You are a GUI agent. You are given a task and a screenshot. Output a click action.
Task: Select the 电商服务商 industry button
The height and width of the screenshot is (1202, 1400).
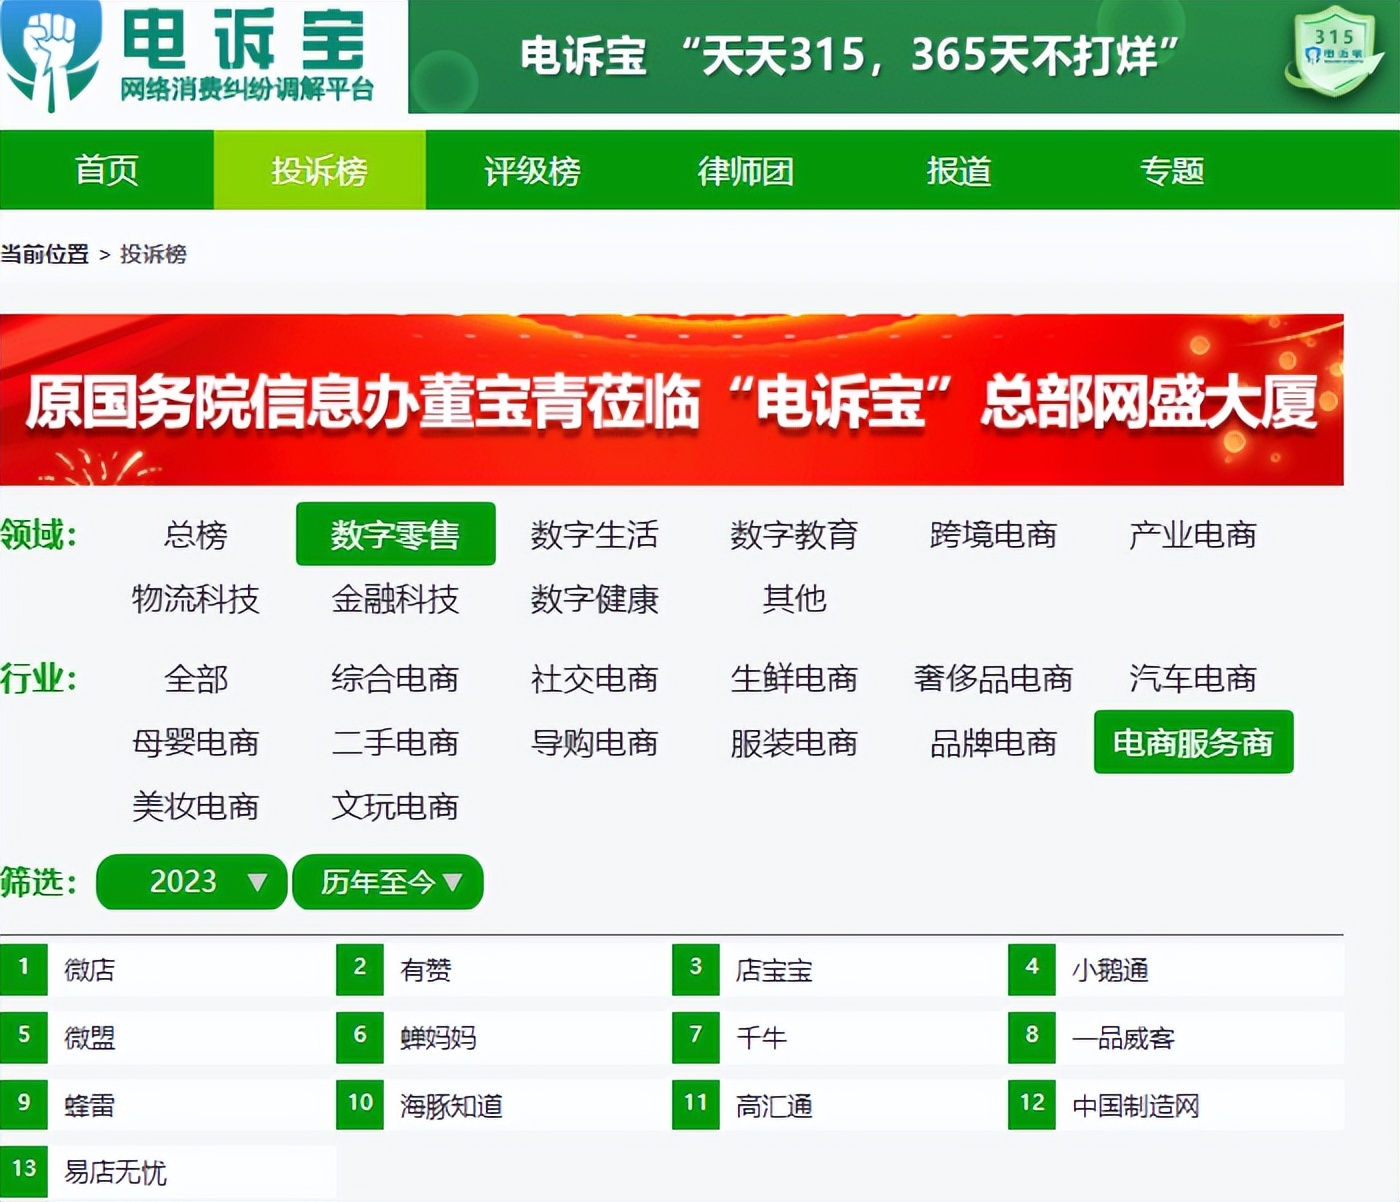tap(1194, 742)
